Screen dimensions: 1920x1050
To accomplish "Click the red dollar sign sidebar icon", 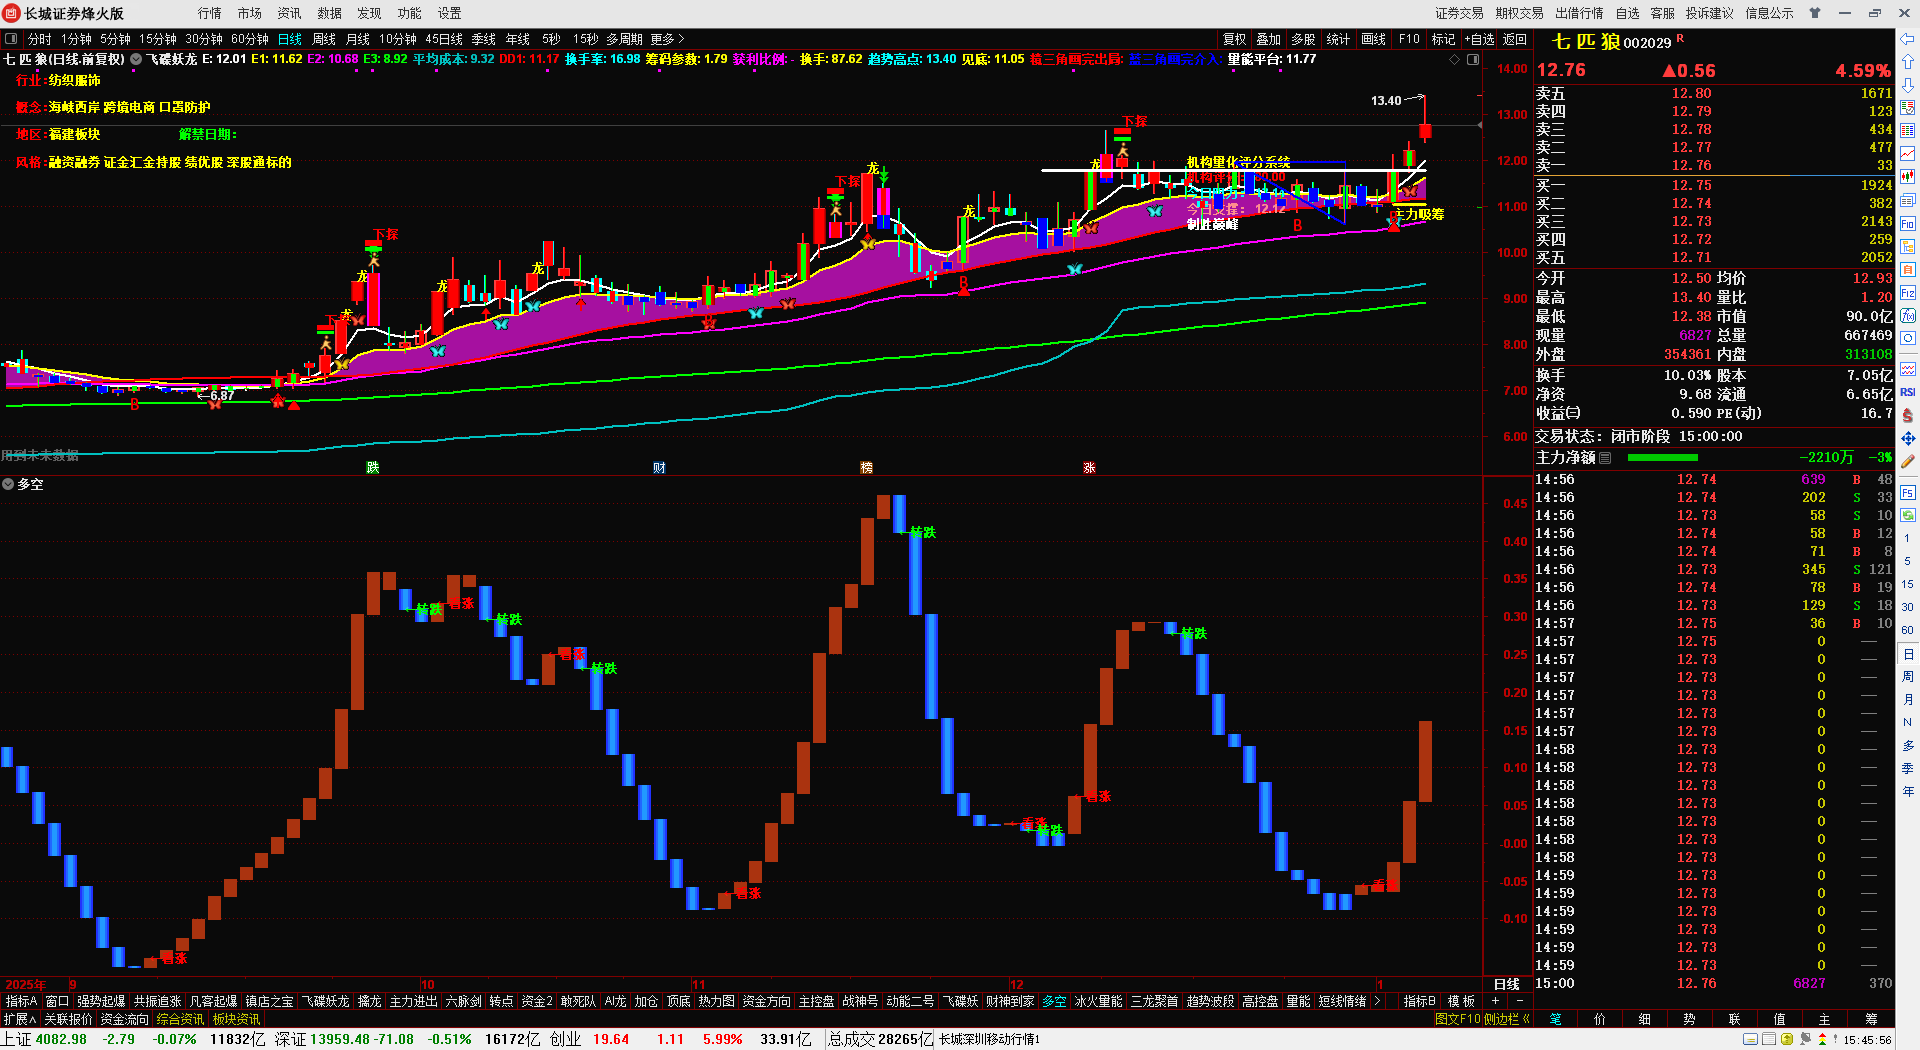I will pos(1908,415).
